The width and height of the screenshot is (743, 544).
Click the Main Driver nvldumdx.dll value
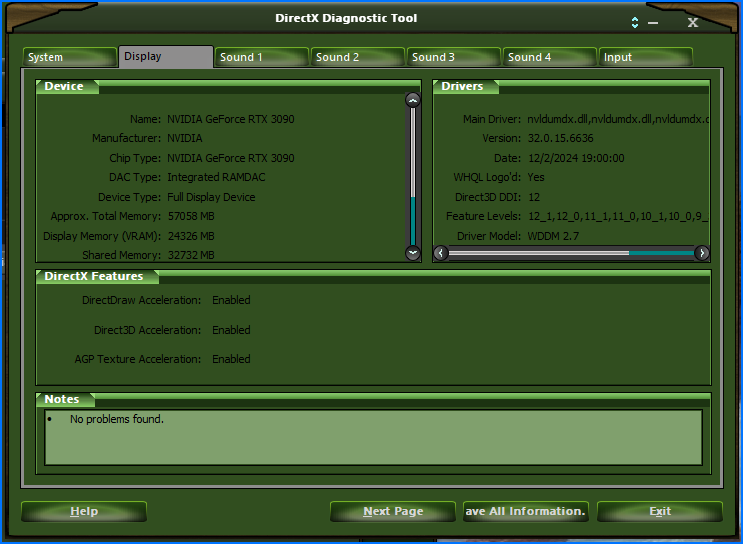coord(618,119)
